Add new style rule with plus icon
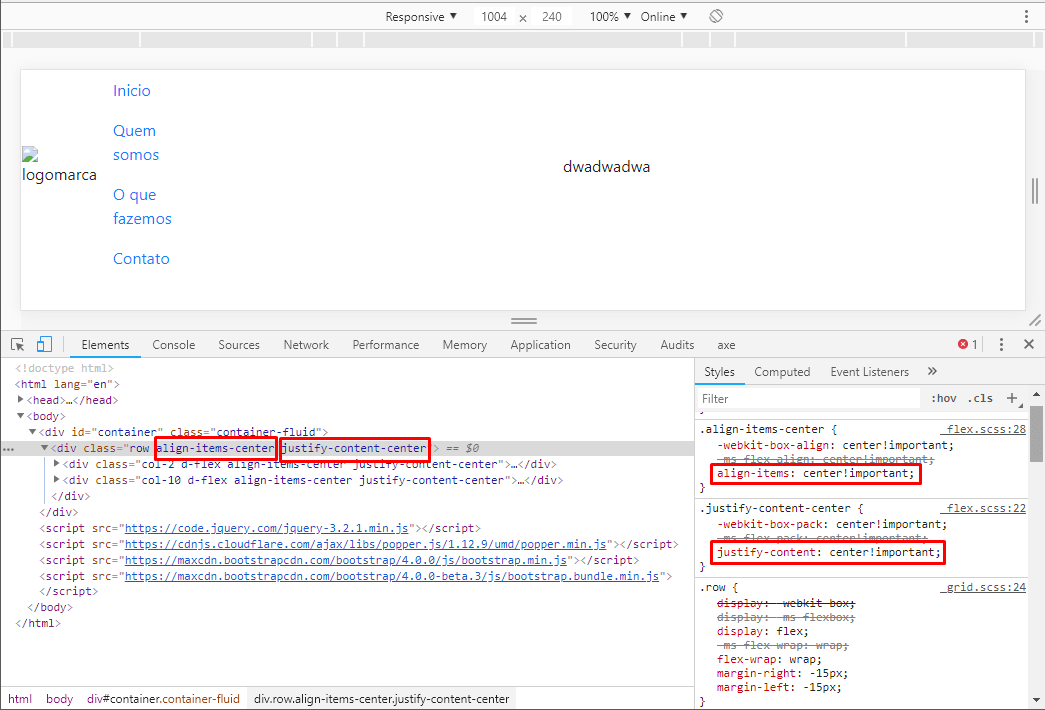This screenshot has width=1045, height=710. (1012, 398)
